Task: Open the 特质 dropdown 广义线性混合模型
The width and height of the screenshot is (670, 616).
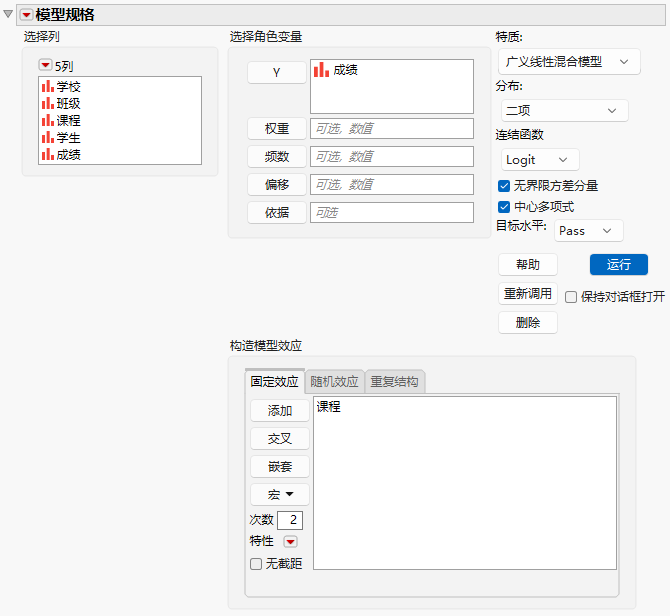Action: point(569,62)
